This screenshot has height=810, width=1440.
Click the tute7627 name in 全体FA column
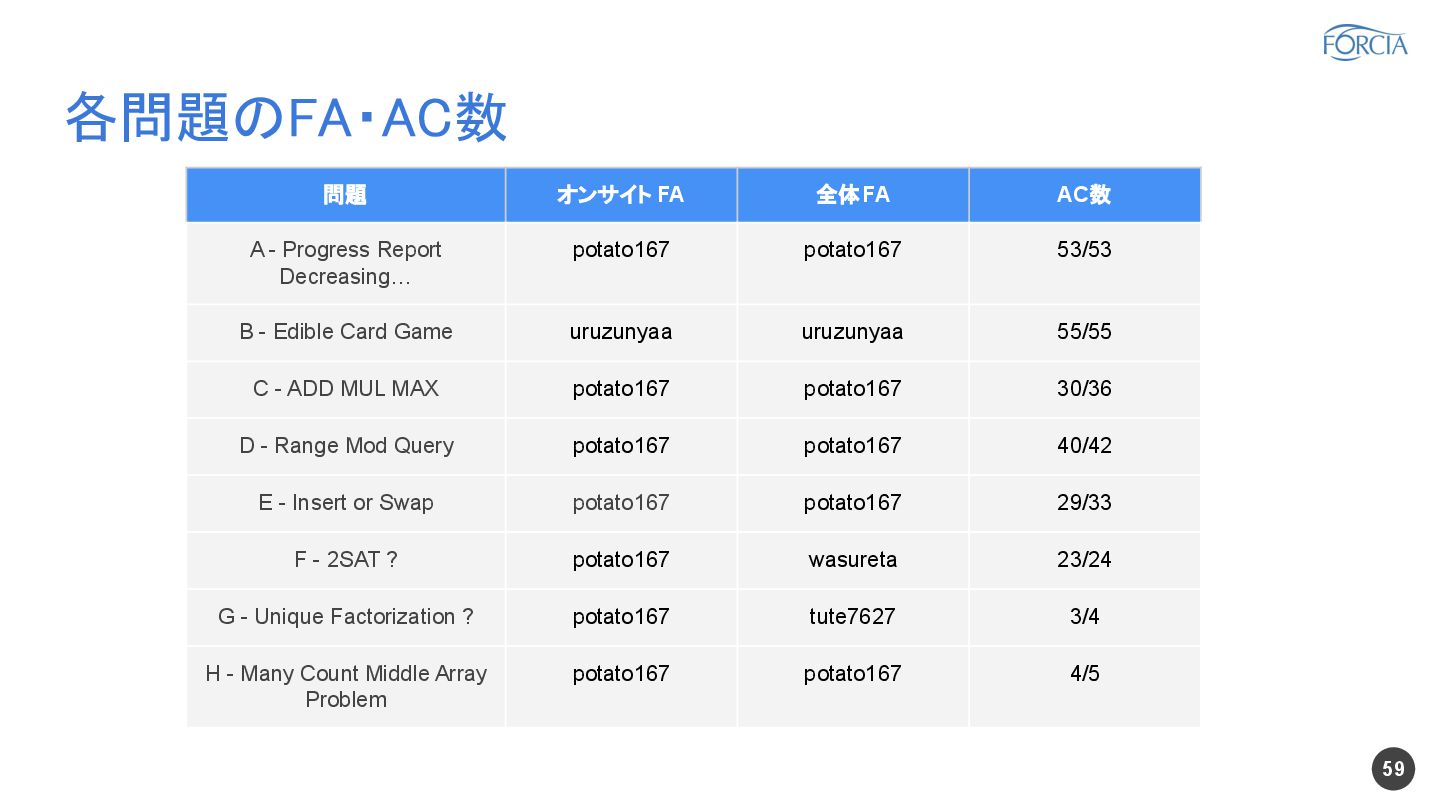pyautogui.click(x=852, y=617)
